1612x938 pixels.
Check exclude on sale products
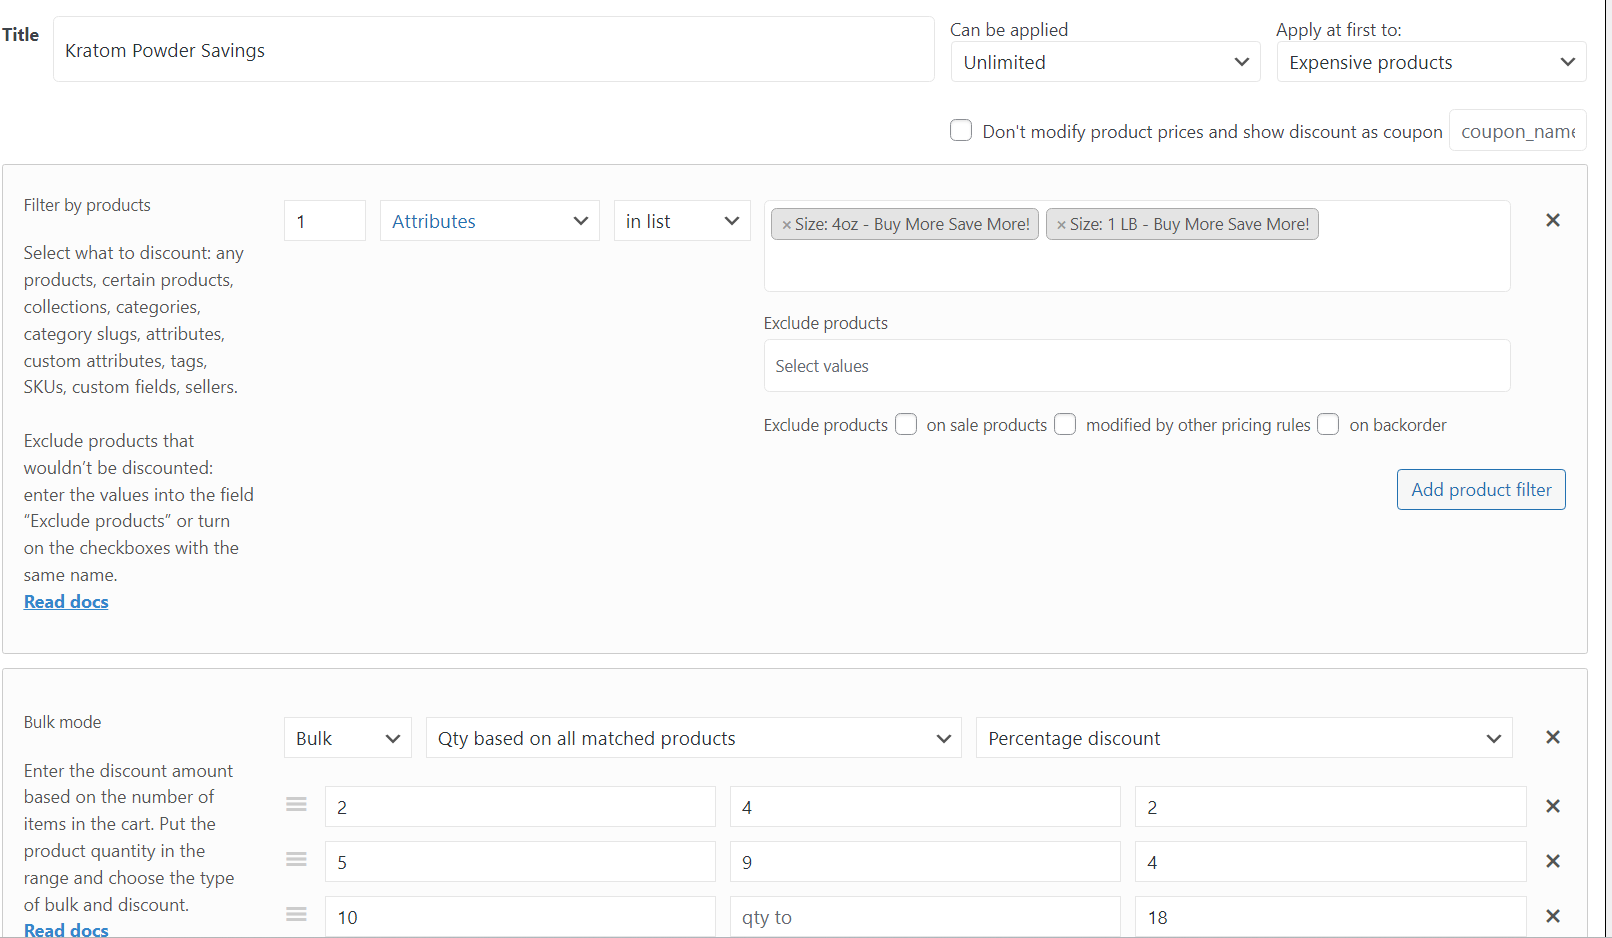tap(906, 424)
